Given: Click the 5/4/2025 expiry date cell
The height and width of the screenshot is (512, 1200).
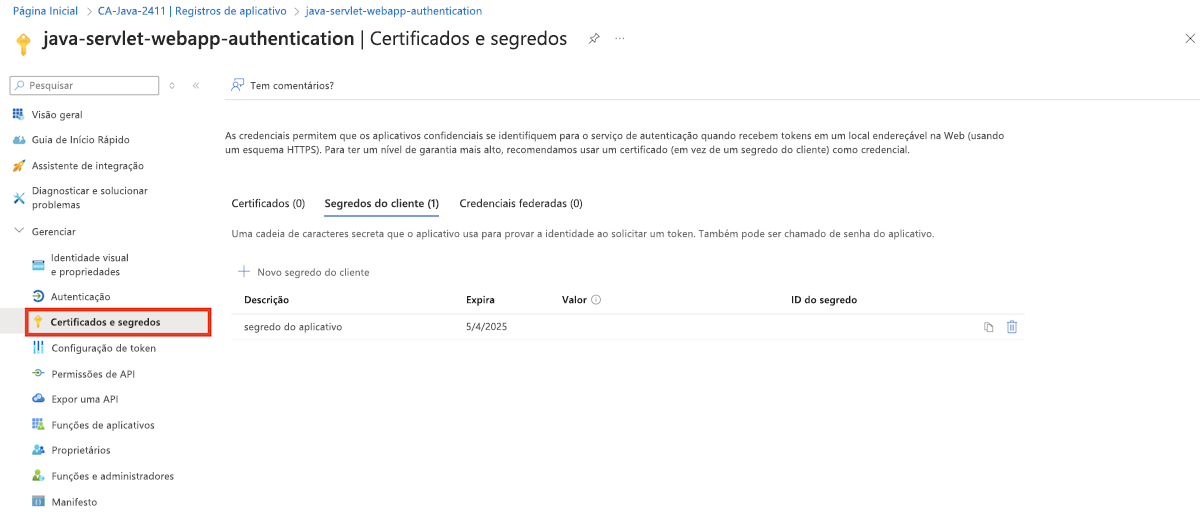Looking at the screenshot, I should 487,327.
